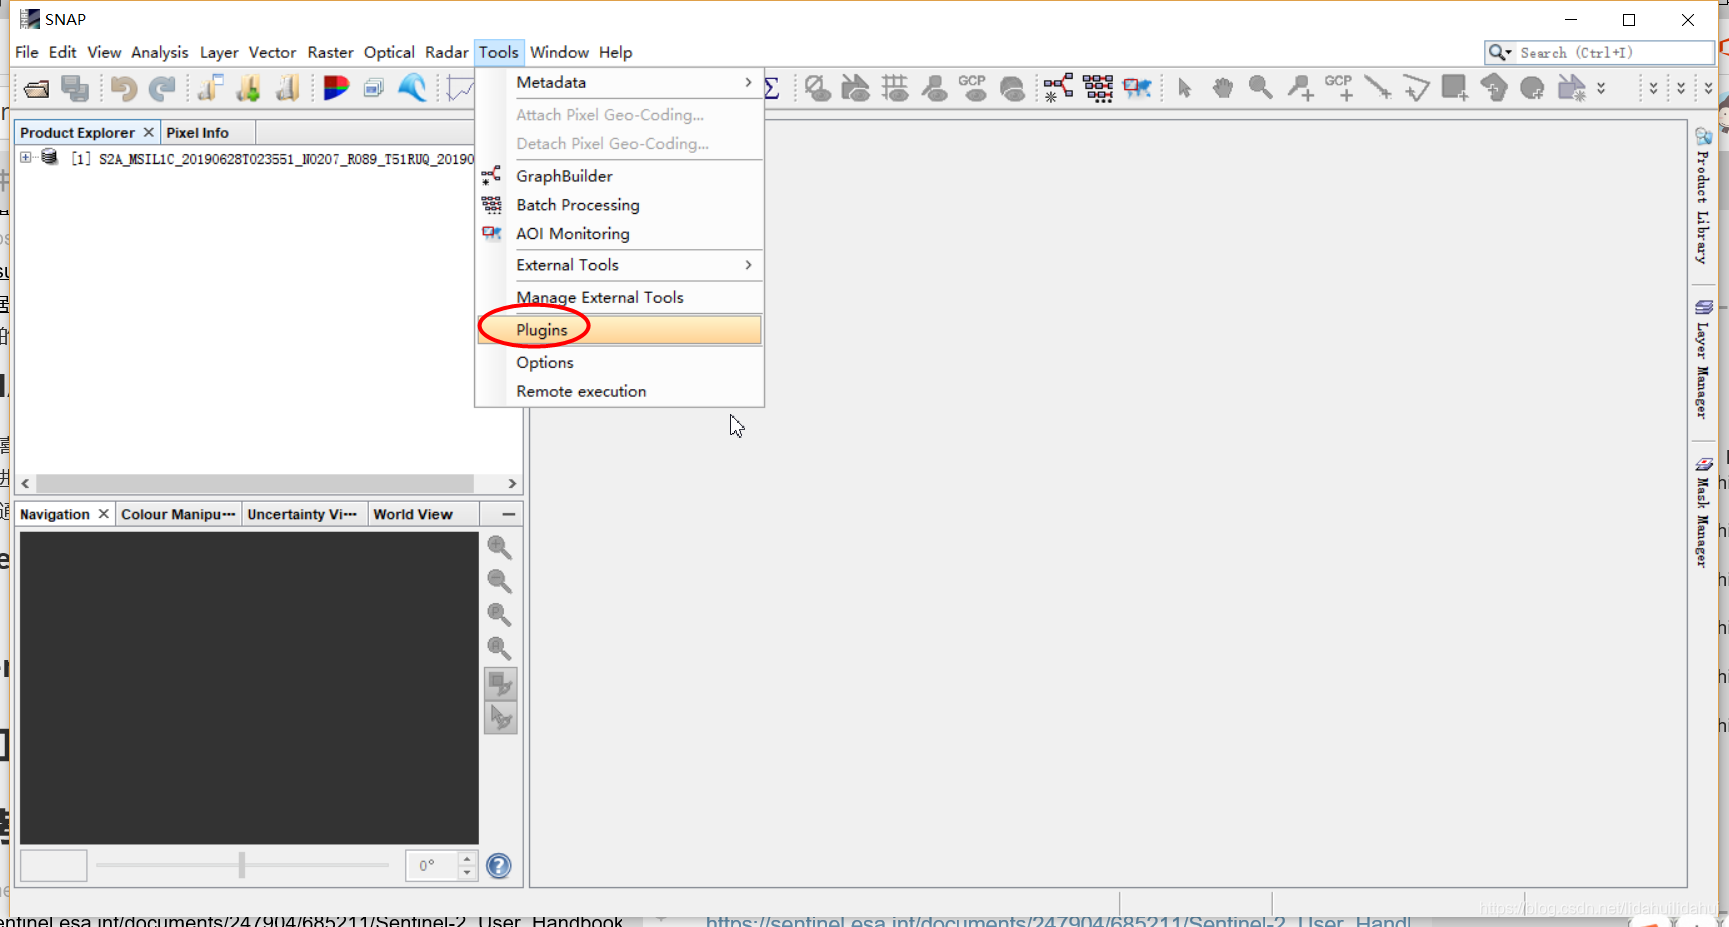
Task: Toggle world map overlay in toolbar
Action: [1012, 89]
